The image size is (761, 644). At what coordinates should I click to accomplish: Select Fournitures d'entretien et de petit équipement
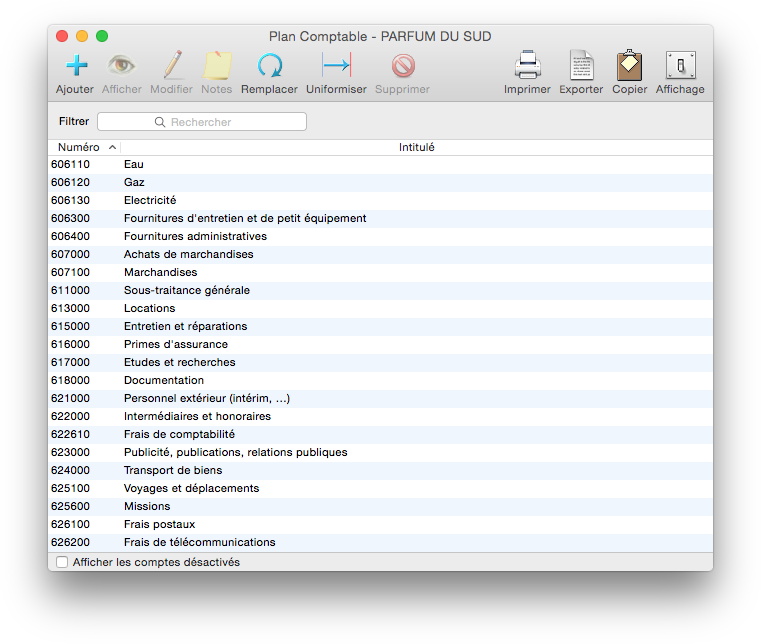[380, 218]
